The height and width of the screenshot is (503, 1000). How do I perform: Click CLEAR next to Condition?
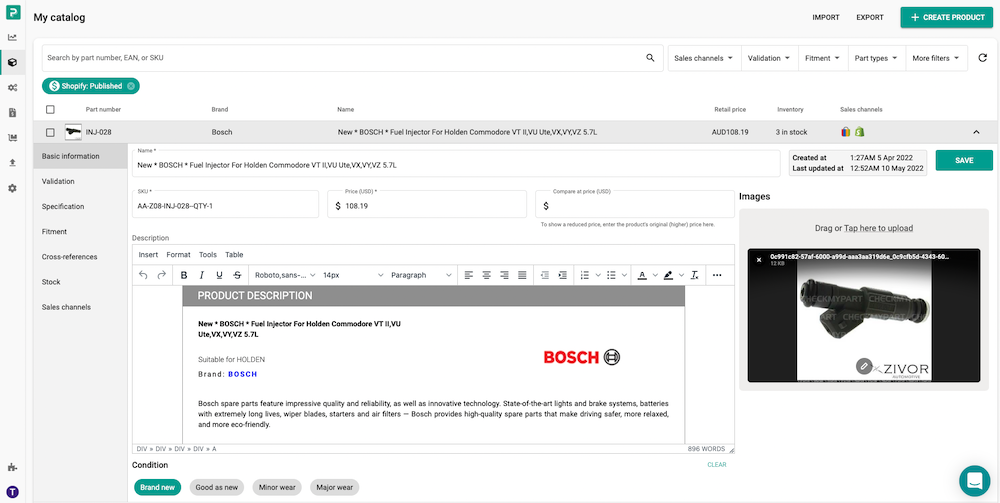click(717, 465)
